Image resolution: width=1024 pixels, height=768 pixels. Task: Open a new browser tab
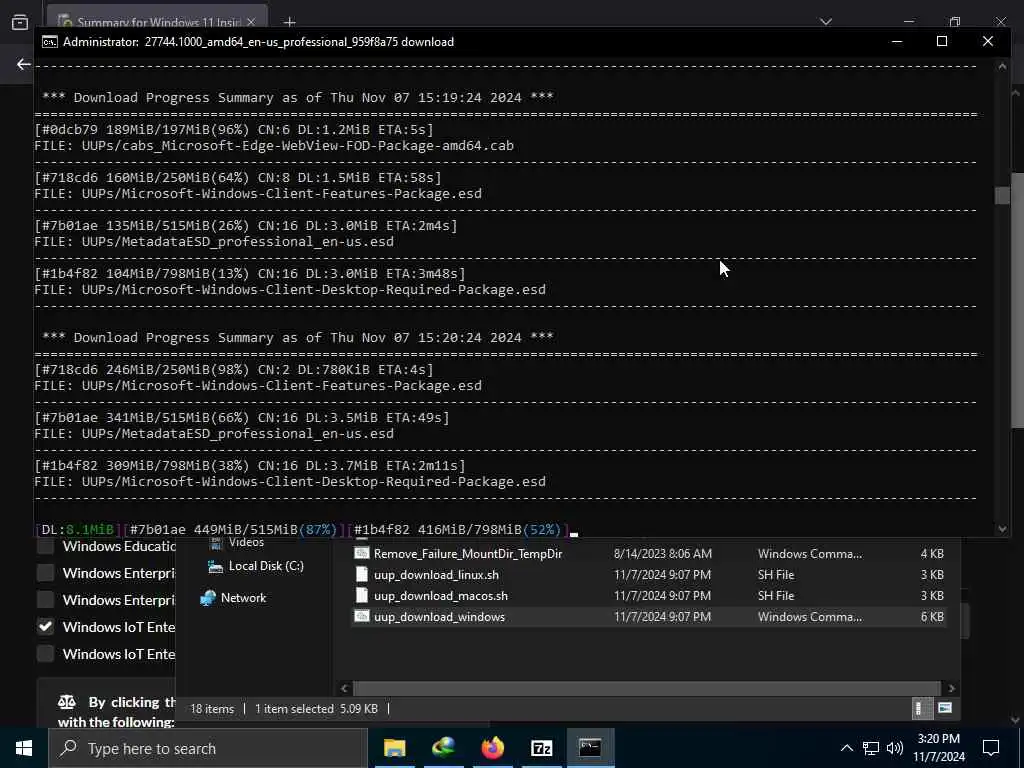pos(289,22)
